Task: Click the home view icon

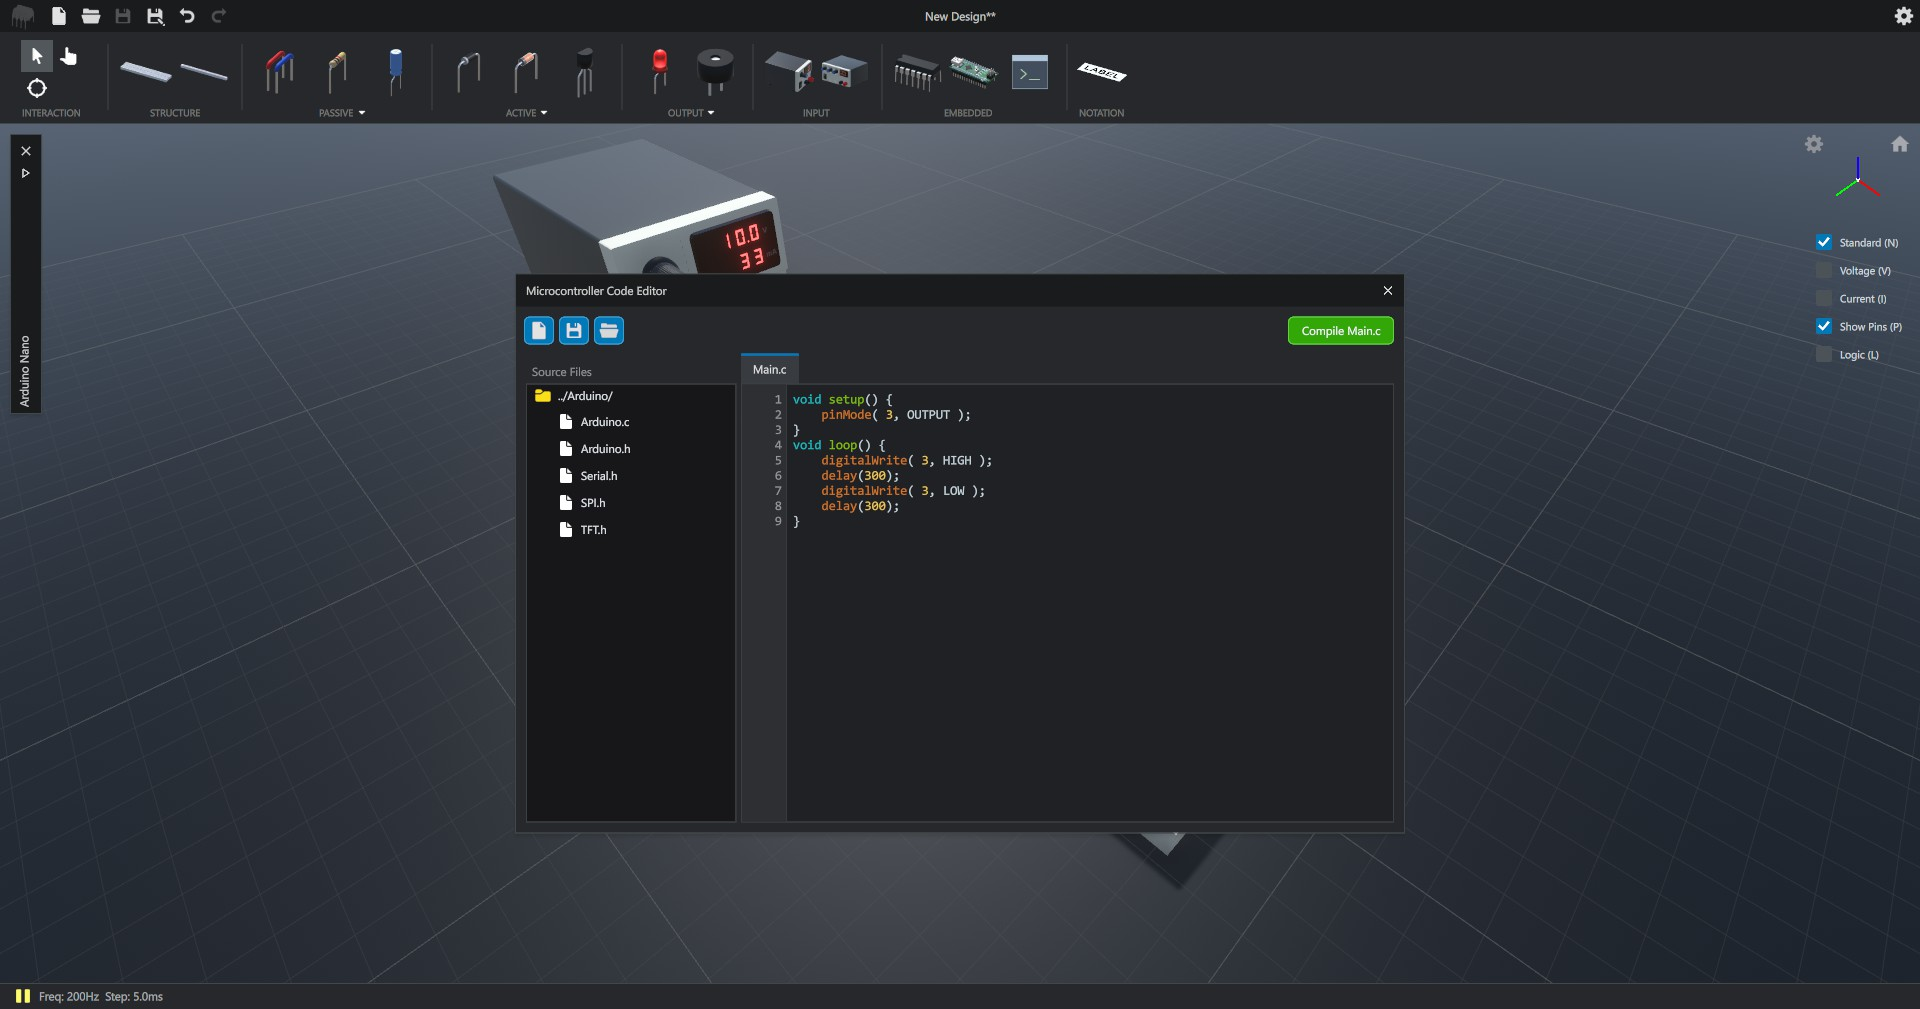Action: click(1900, 145)
